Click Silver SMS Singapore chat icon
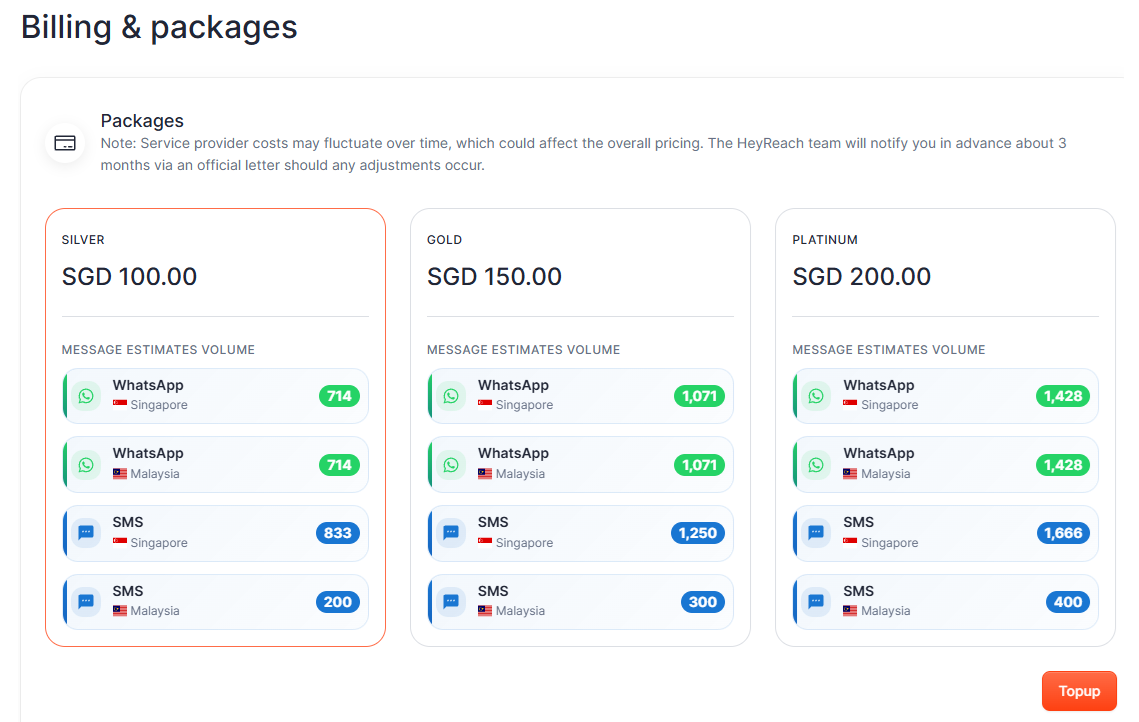 click(86, 533)
